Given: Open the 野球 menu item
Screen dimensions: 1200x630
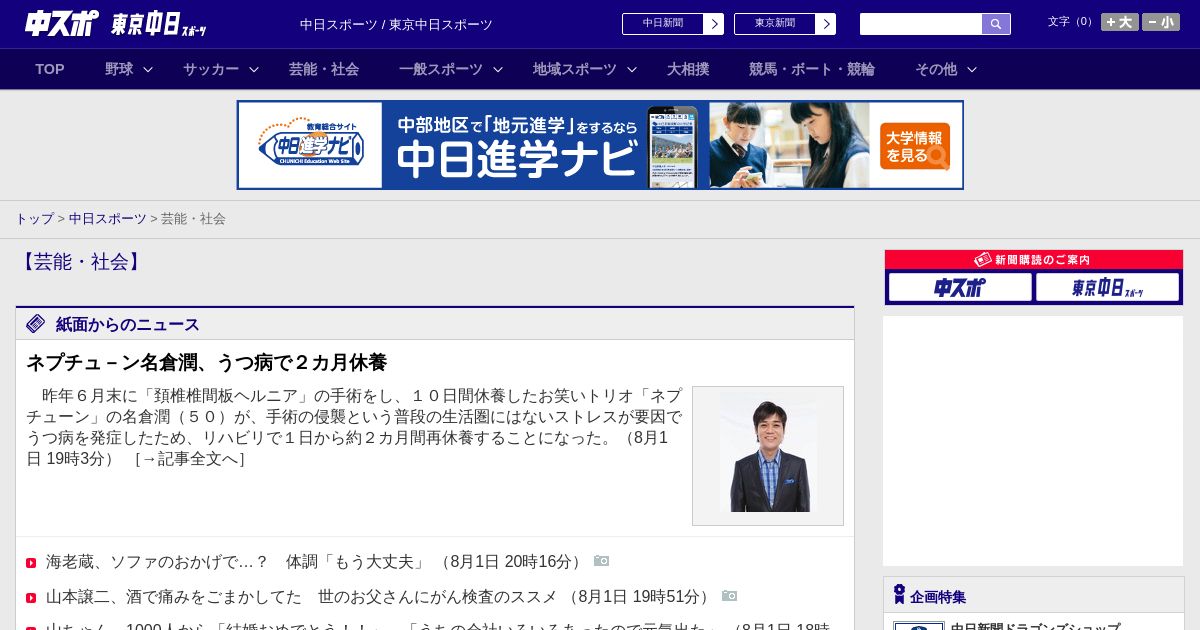Looking at the screenshot, I should [x=119, y=69].
